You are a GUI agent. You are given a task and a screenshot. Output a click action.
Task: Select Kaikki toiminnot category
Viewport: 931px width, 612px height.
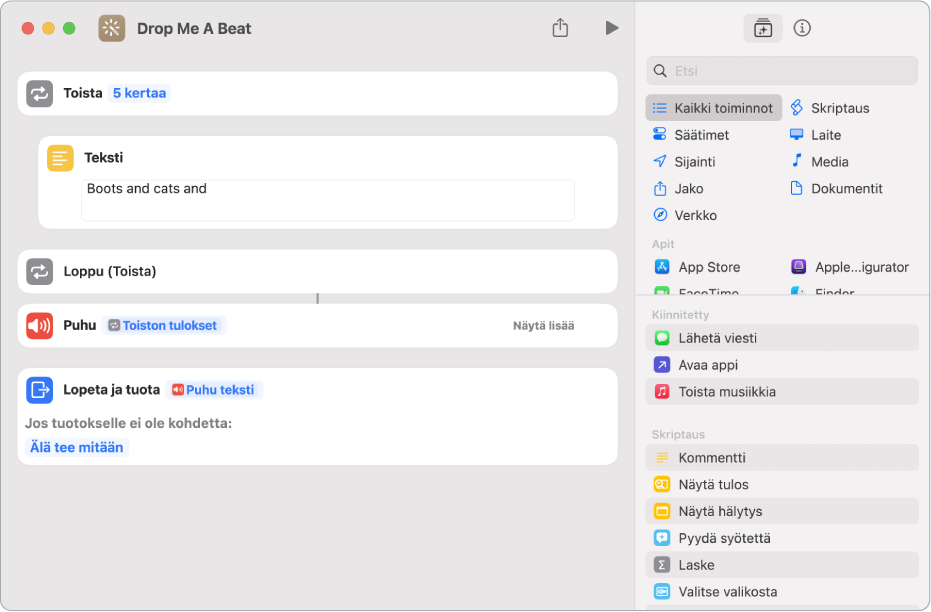point(714,108)
